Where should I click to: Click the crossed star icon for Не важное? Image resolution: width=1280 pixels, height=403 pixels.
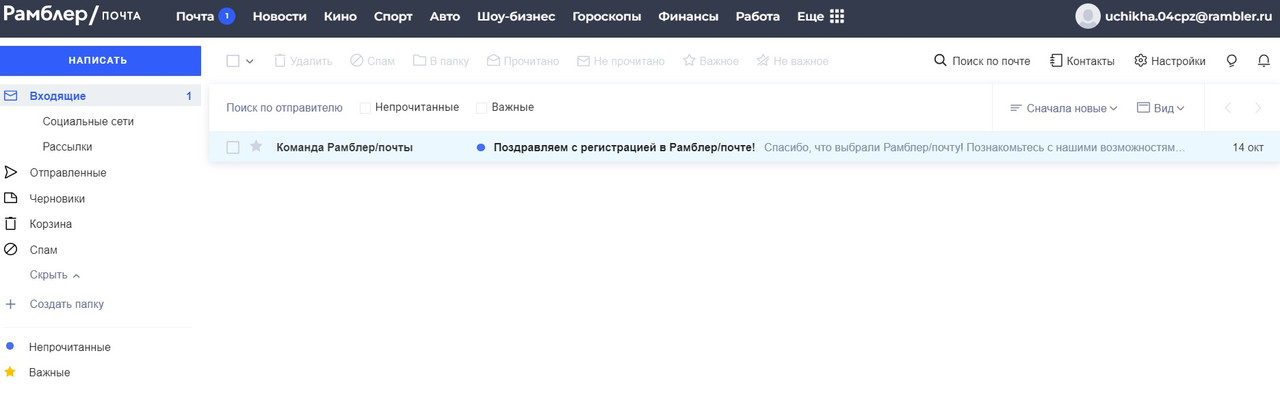pyautogui.click(x=763, y=61)
